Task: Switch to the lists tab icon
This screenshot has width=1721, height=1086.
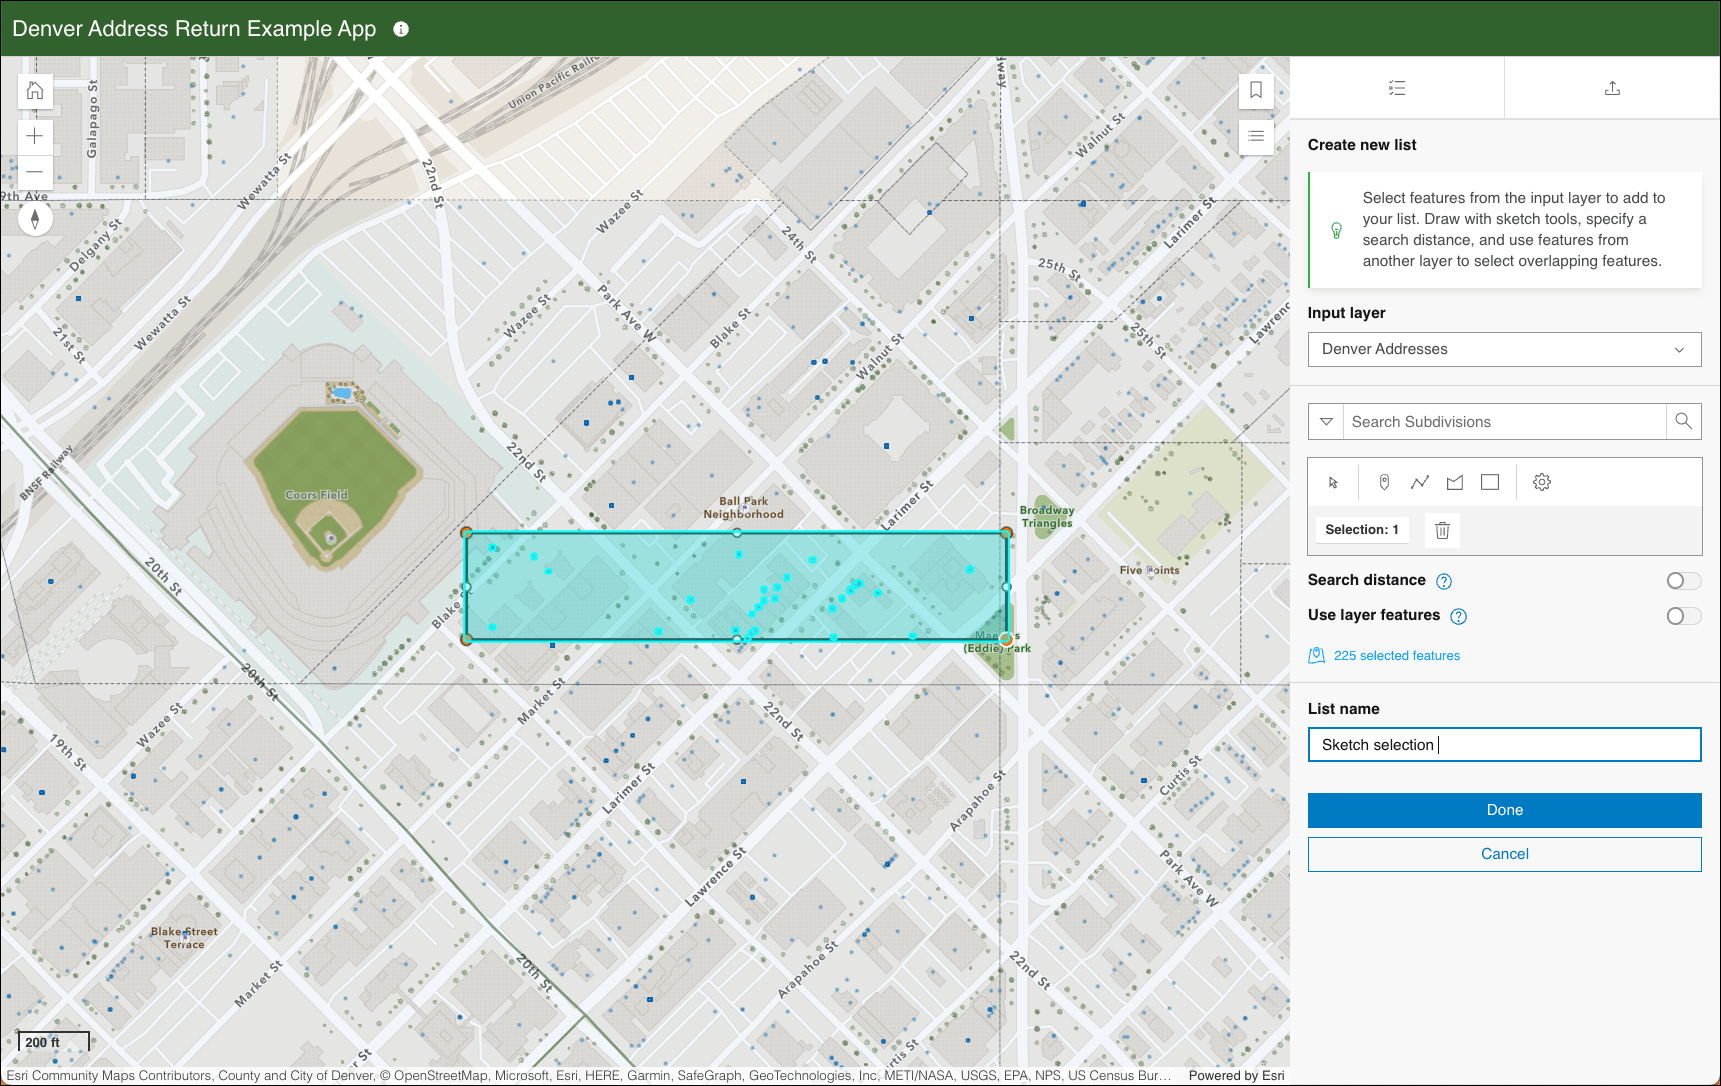Action: [x=1397, y=88]
